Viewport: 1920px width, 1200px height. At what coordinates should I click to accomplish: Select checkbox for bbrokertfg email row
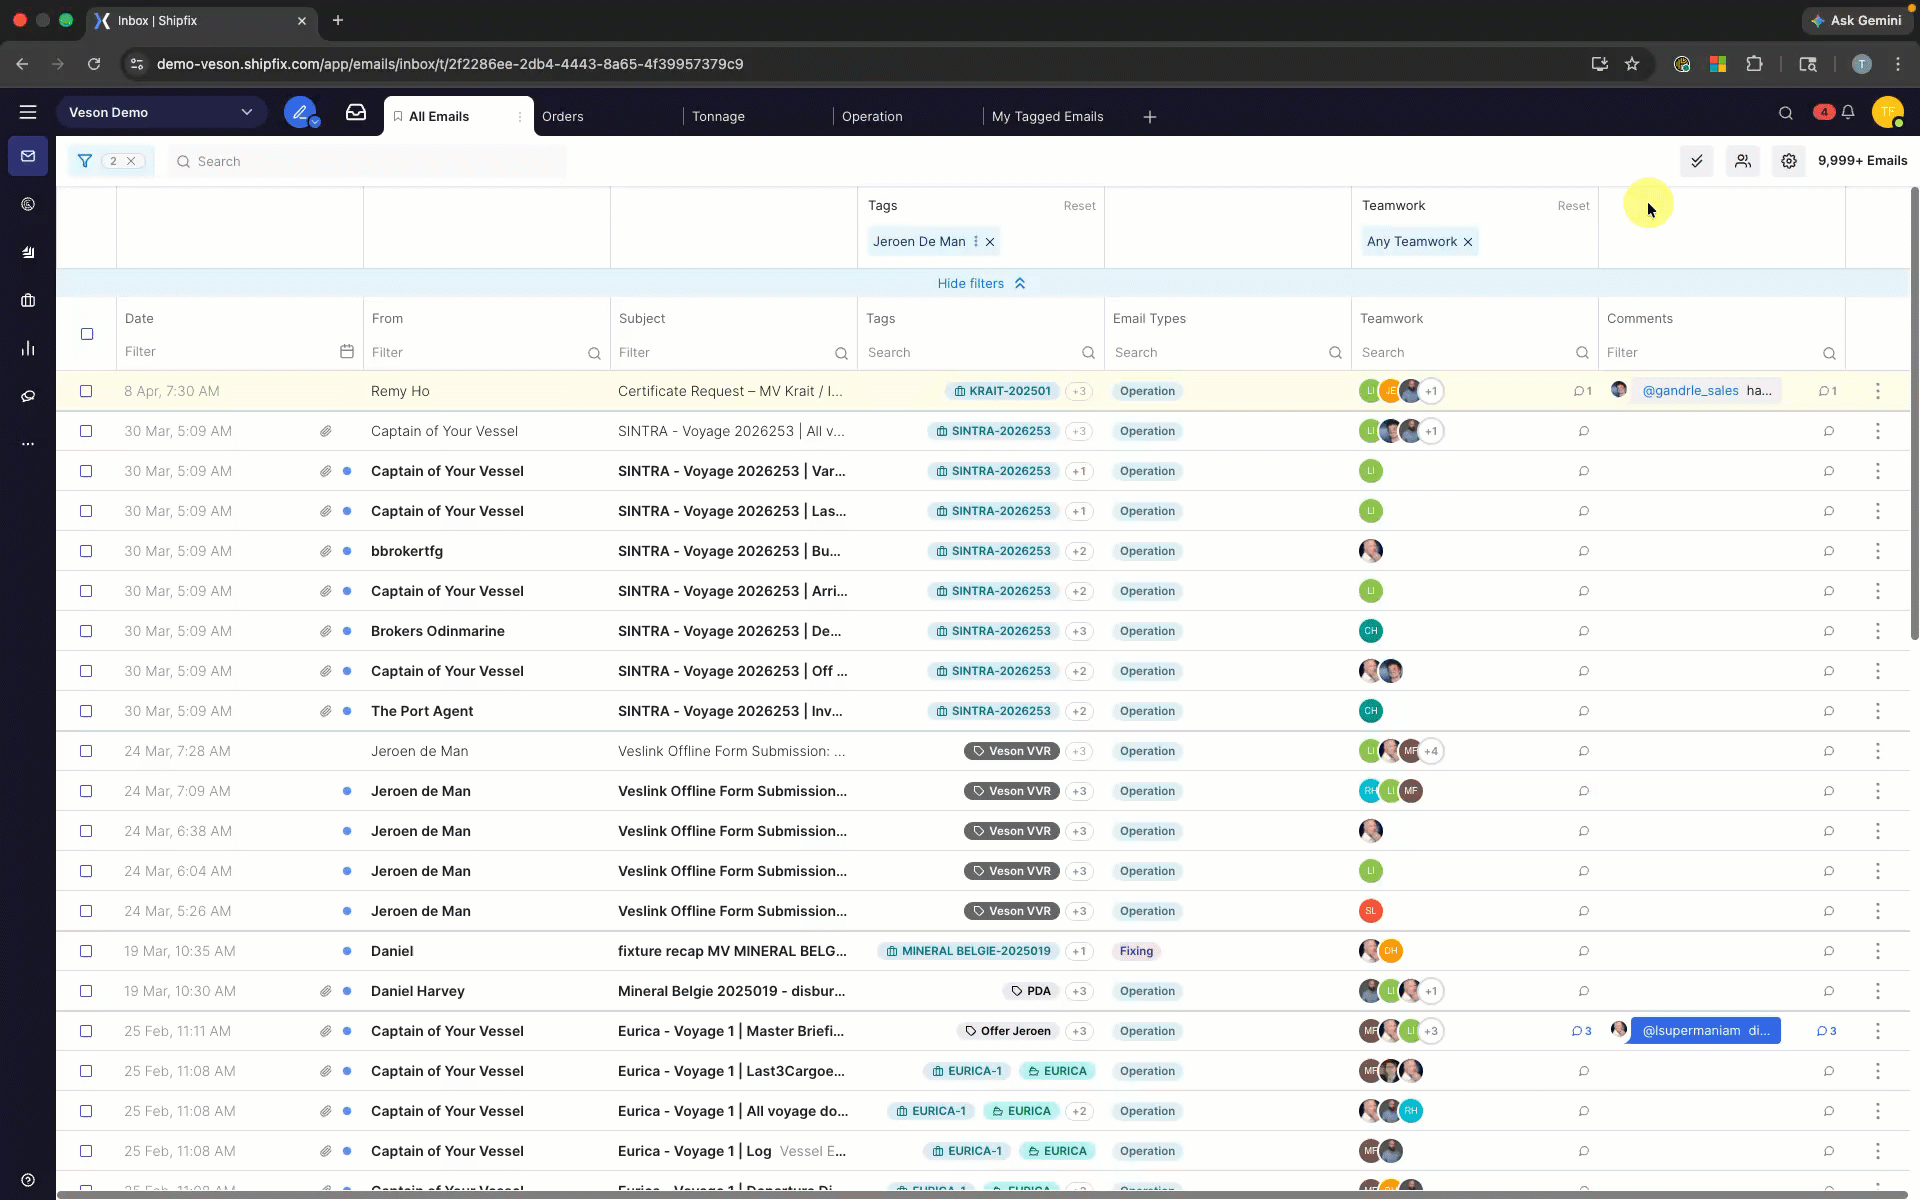[86, 551]
